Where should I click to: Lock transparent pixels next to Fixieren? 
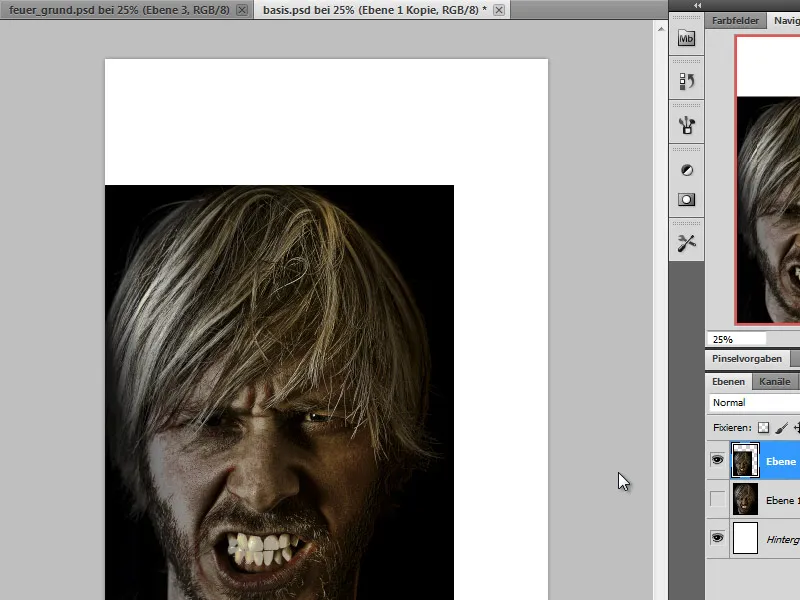[763, 428]
